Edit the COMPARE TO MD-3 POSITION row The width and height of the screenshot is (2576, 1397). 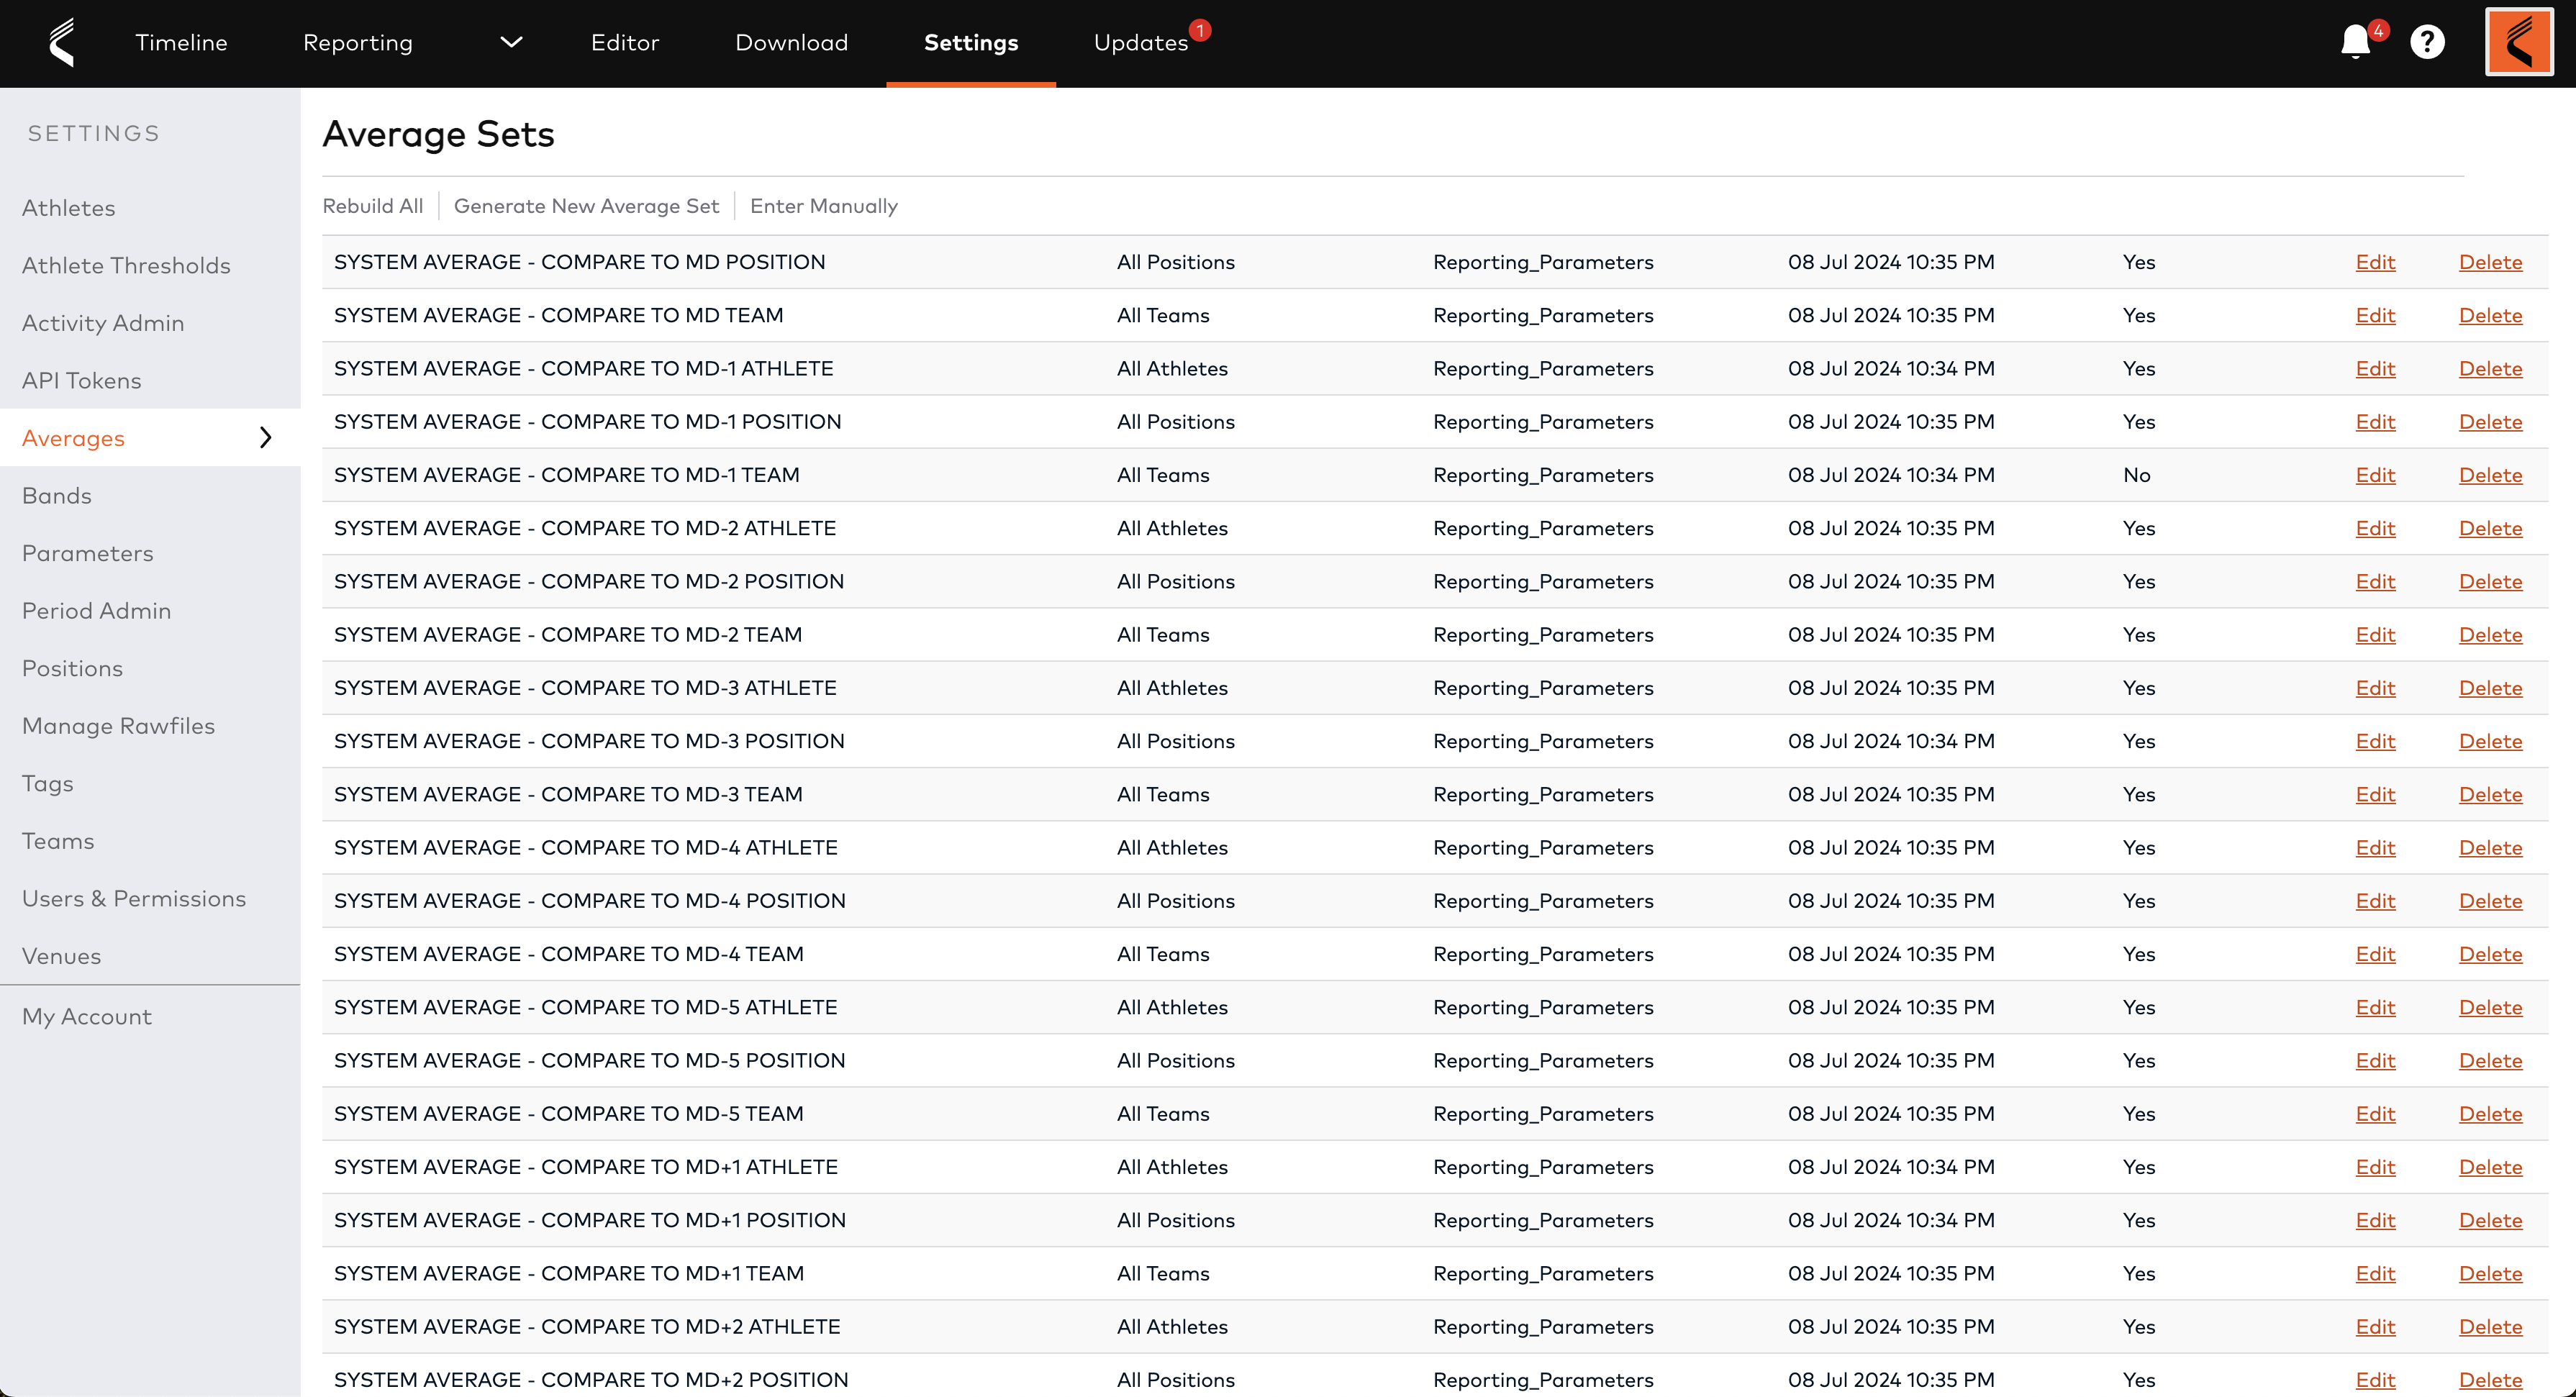tap(2375, 741)
